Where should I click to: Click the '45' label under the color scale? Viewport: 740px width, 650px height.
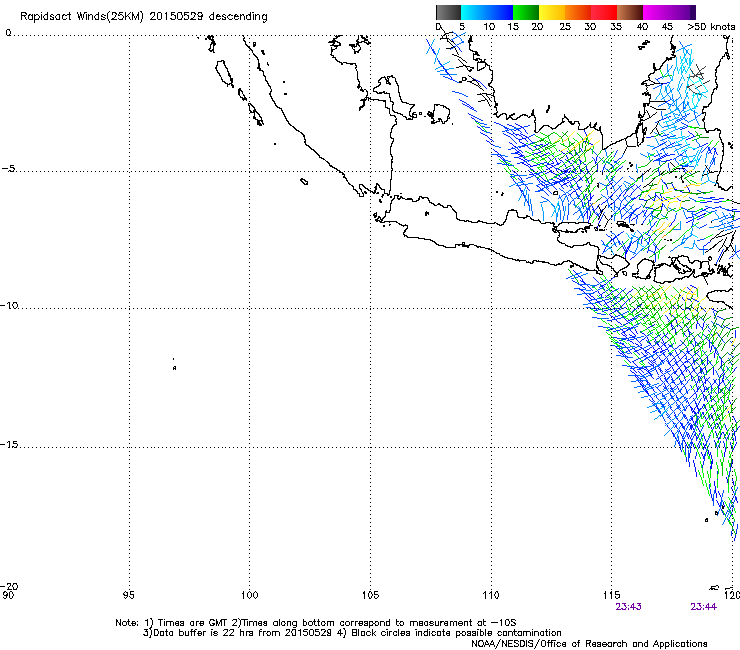tap(667, 27)
